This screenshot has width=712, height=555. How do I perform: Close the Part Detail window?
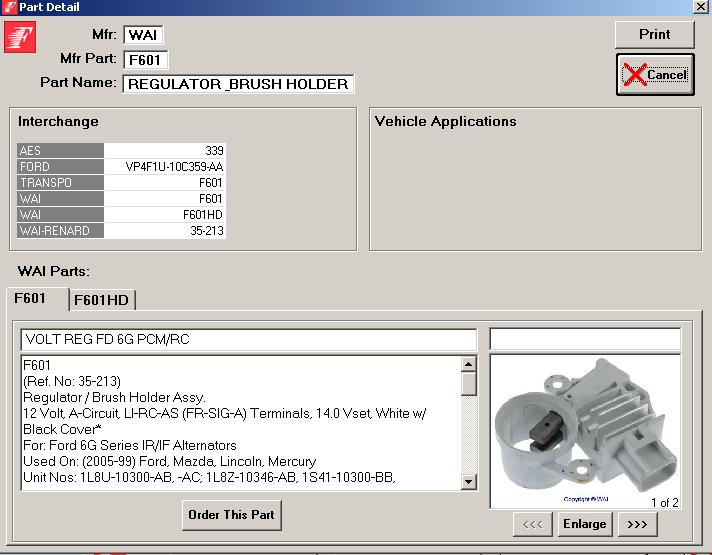click(701, 6)
